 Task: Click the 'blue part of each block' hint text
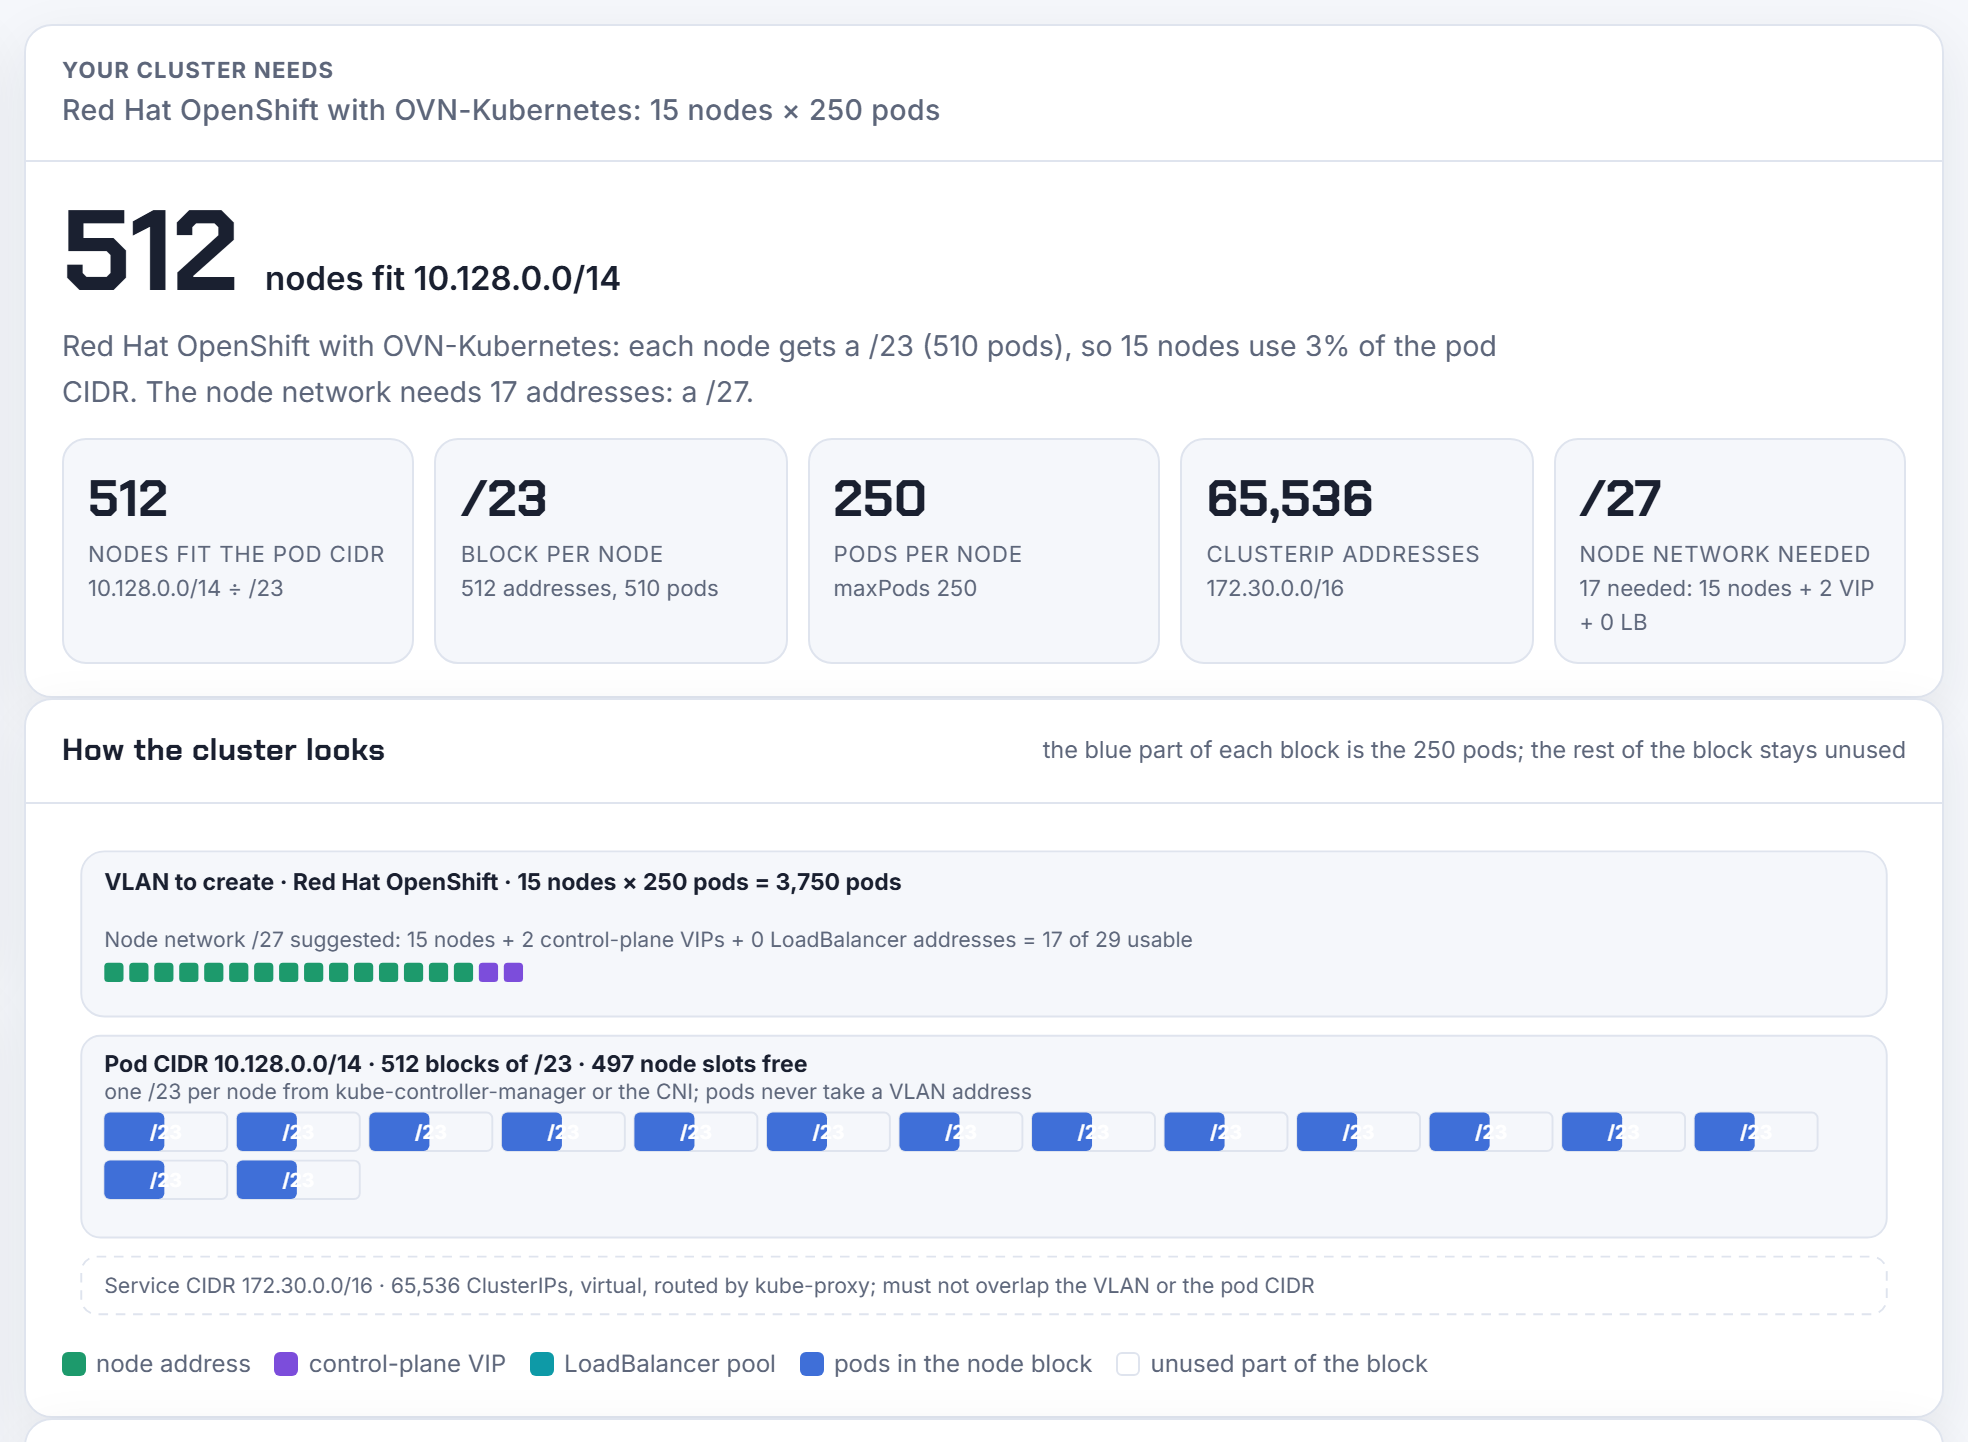point(1474,750)
